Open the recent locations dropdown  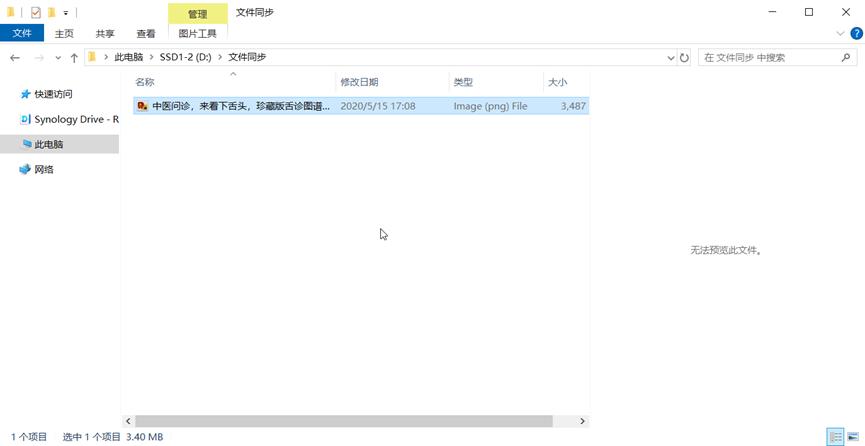tap(58, 57)
